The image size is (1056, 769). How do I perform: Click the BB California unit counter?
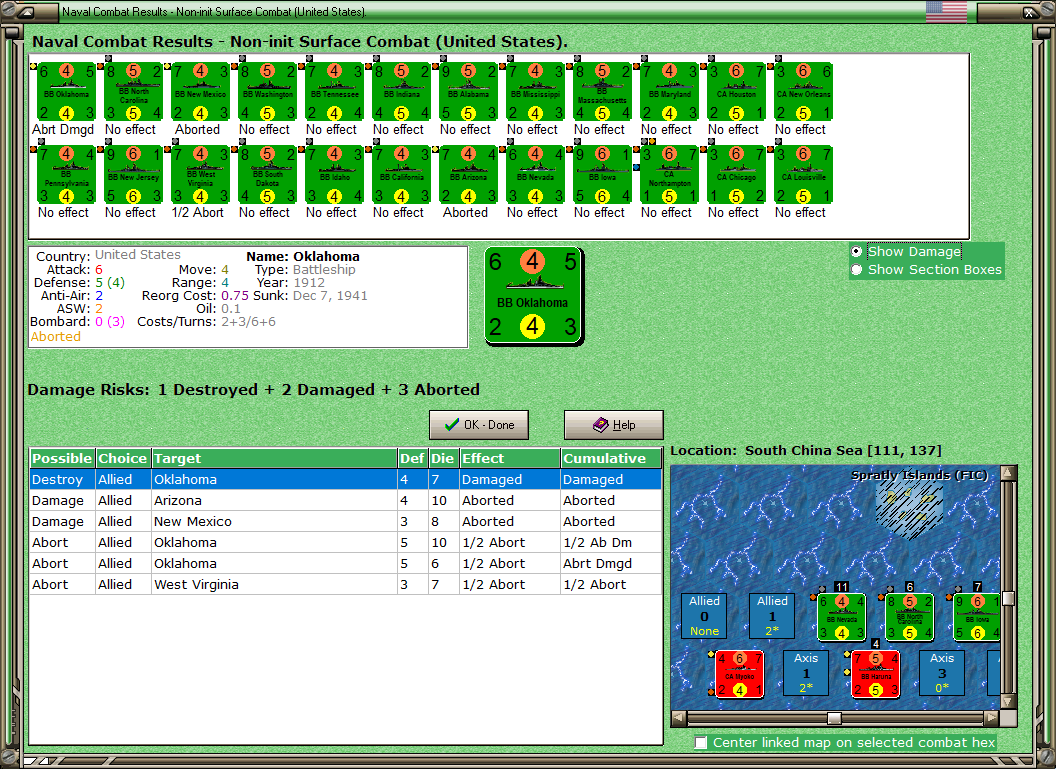[401, 174]
